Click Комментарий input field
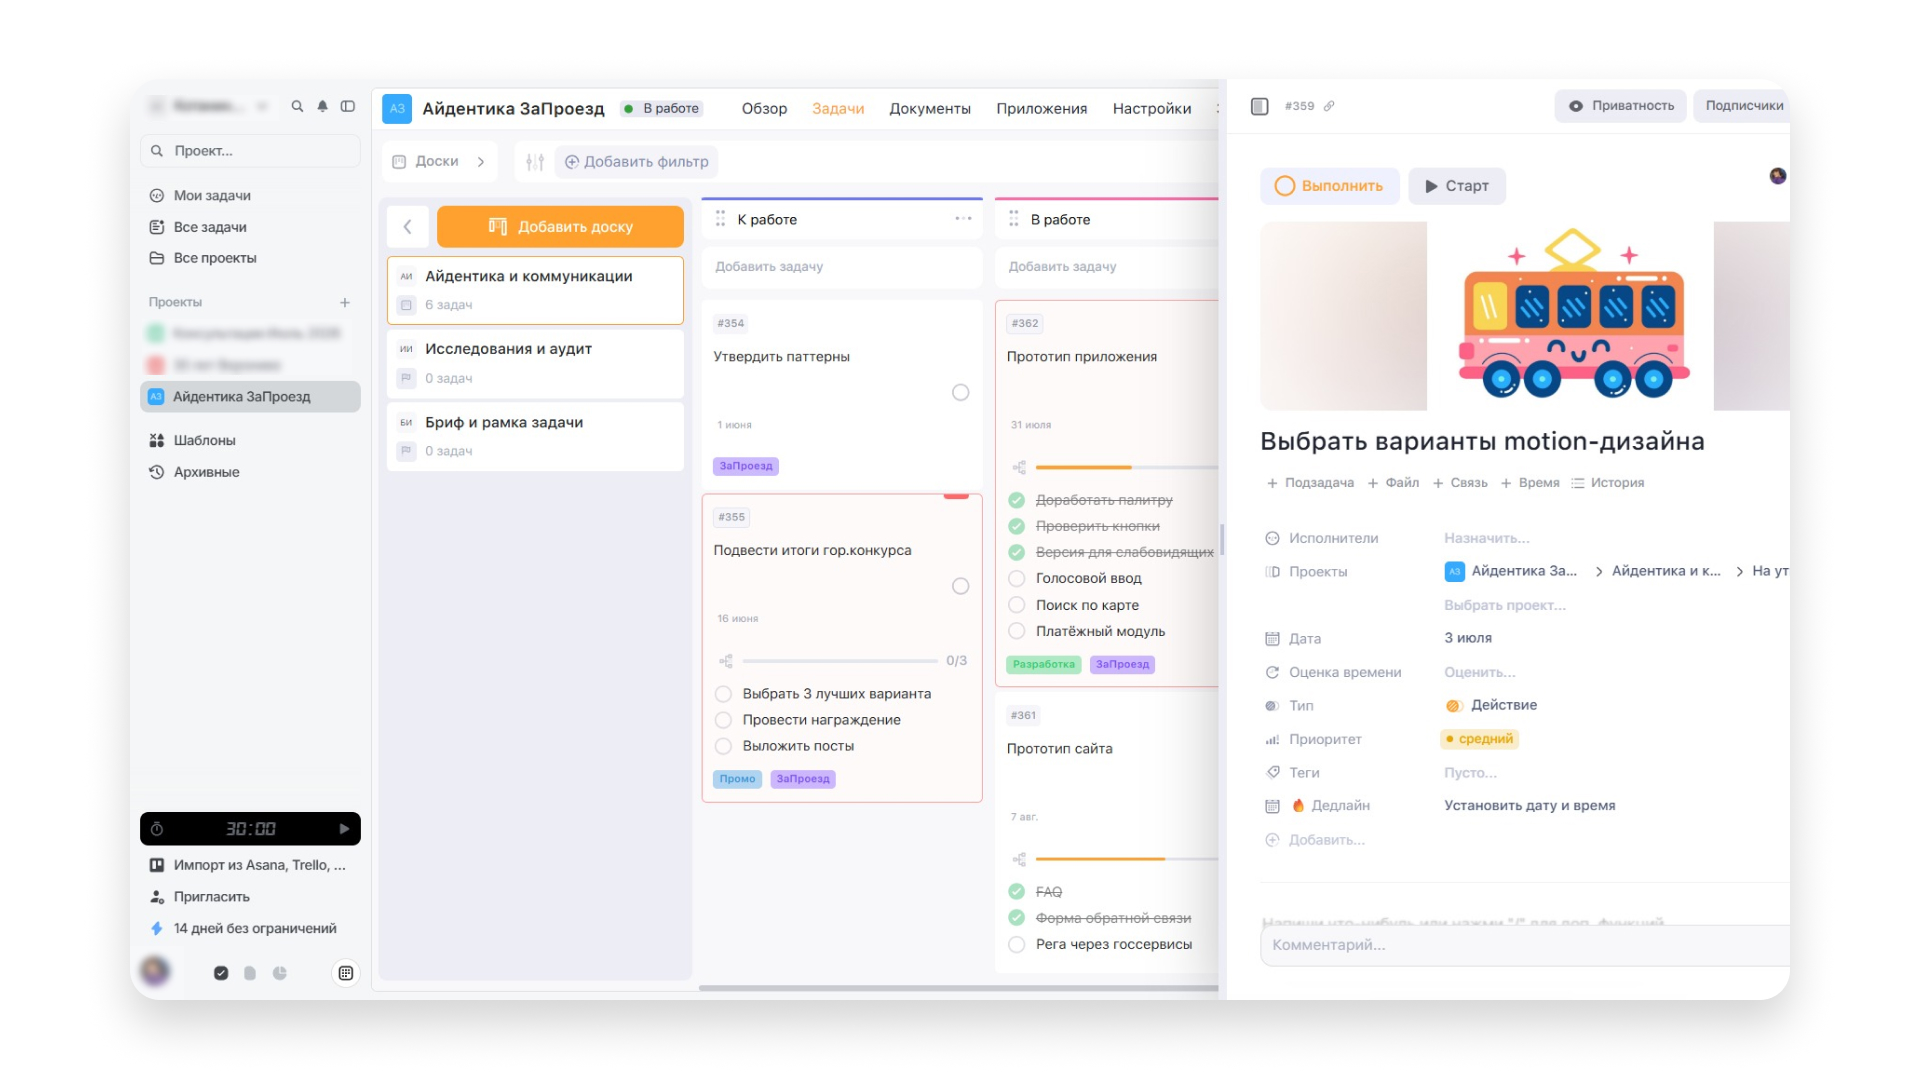Viewport: 1920px width, 1080px height. click(1524, 945)
